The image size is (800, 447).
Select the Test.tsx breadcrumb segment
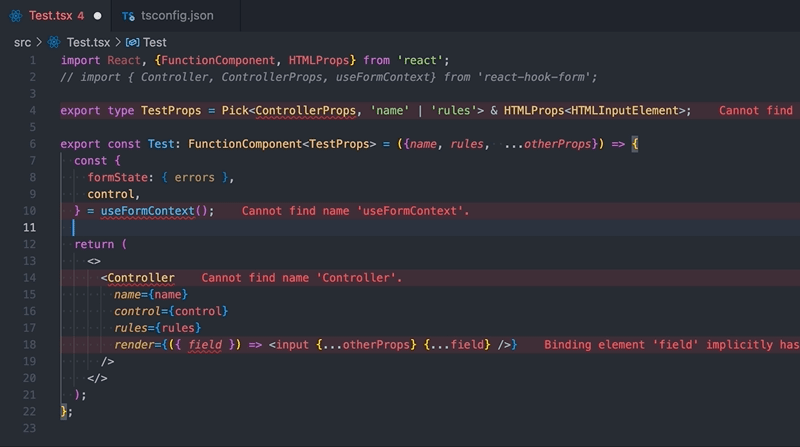pyautogui.click(x=88, y=42)
